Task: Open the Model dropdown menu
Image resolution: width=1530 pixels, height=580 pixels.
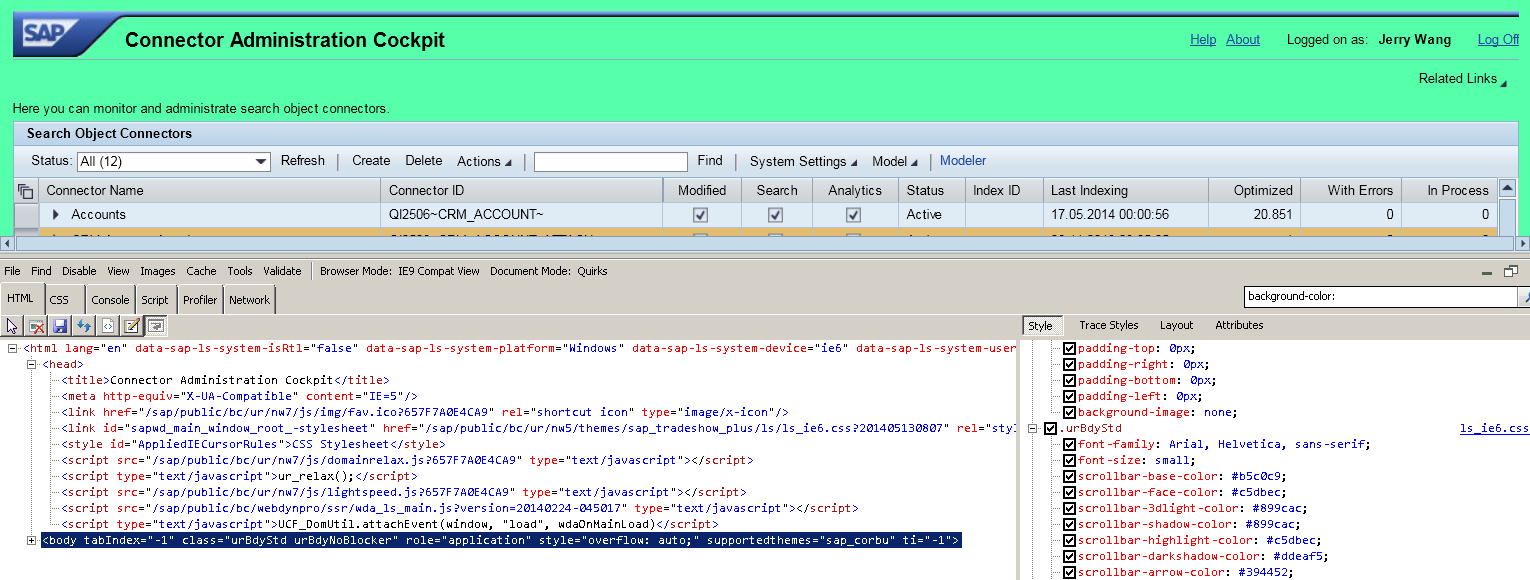Action: tap(894, 161)
